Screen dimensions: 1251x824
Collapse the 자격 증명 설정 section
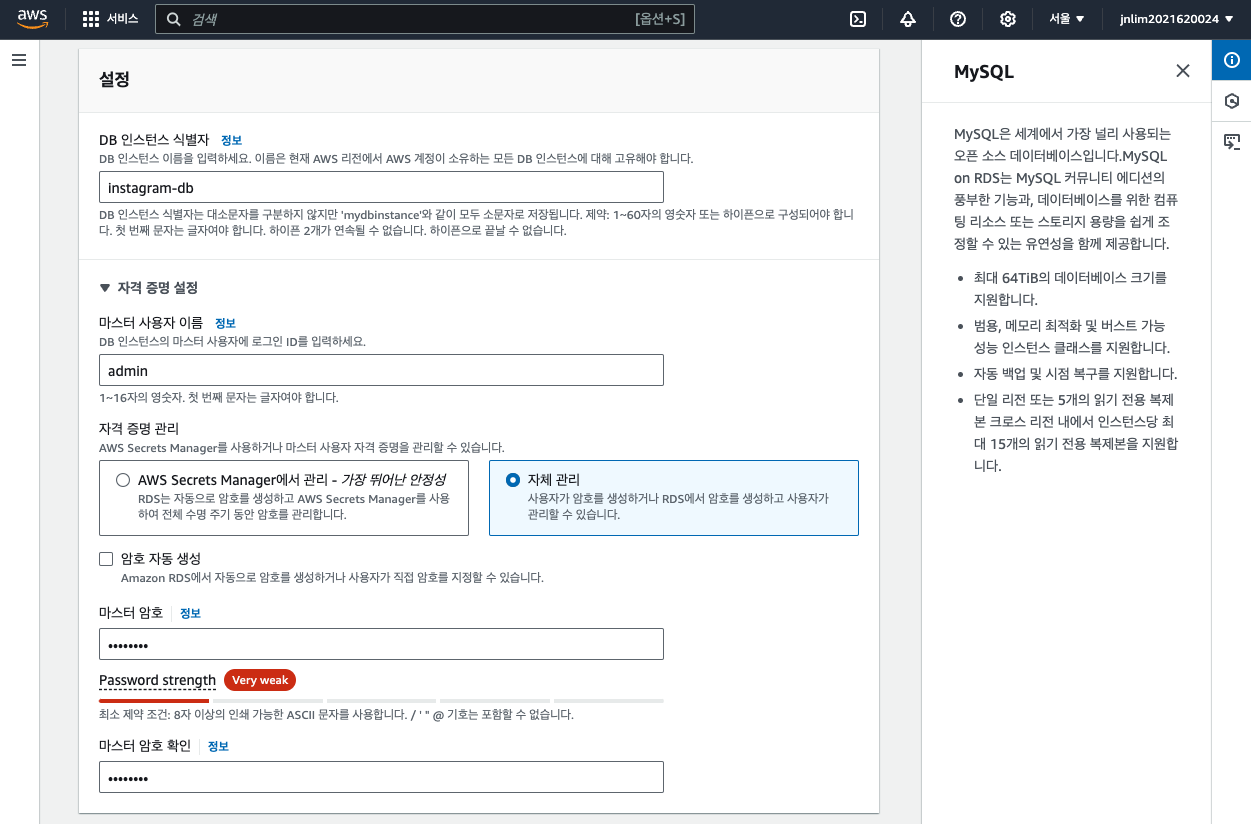point(148,288)
